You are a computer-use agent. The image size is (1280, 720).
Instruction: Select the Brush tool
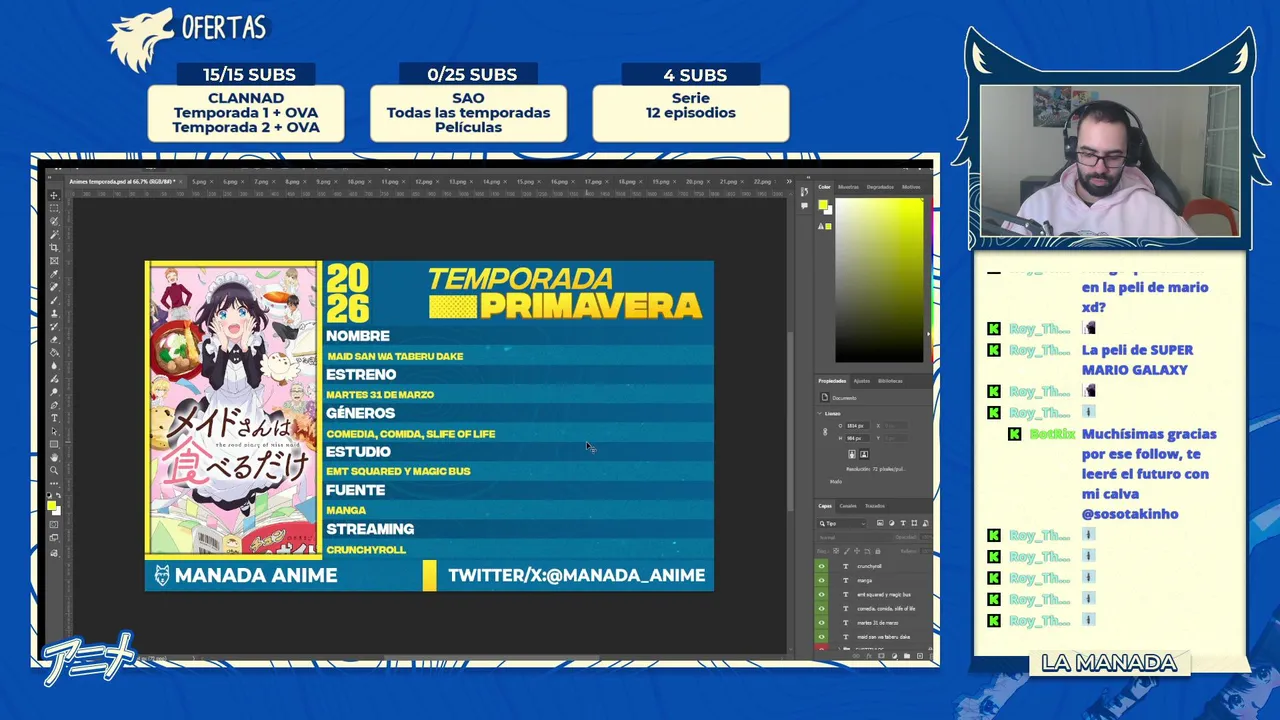pos(54,300)
